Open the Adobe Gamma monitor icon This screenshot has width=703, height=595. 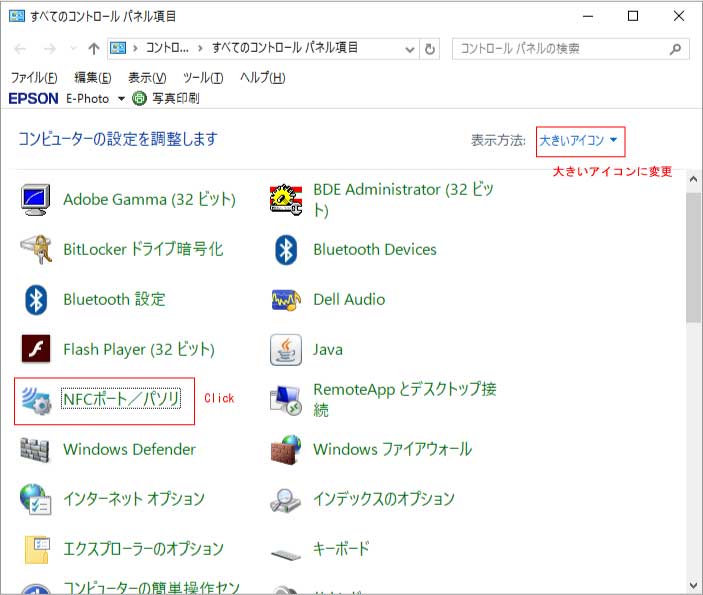[x=35, y=200]
